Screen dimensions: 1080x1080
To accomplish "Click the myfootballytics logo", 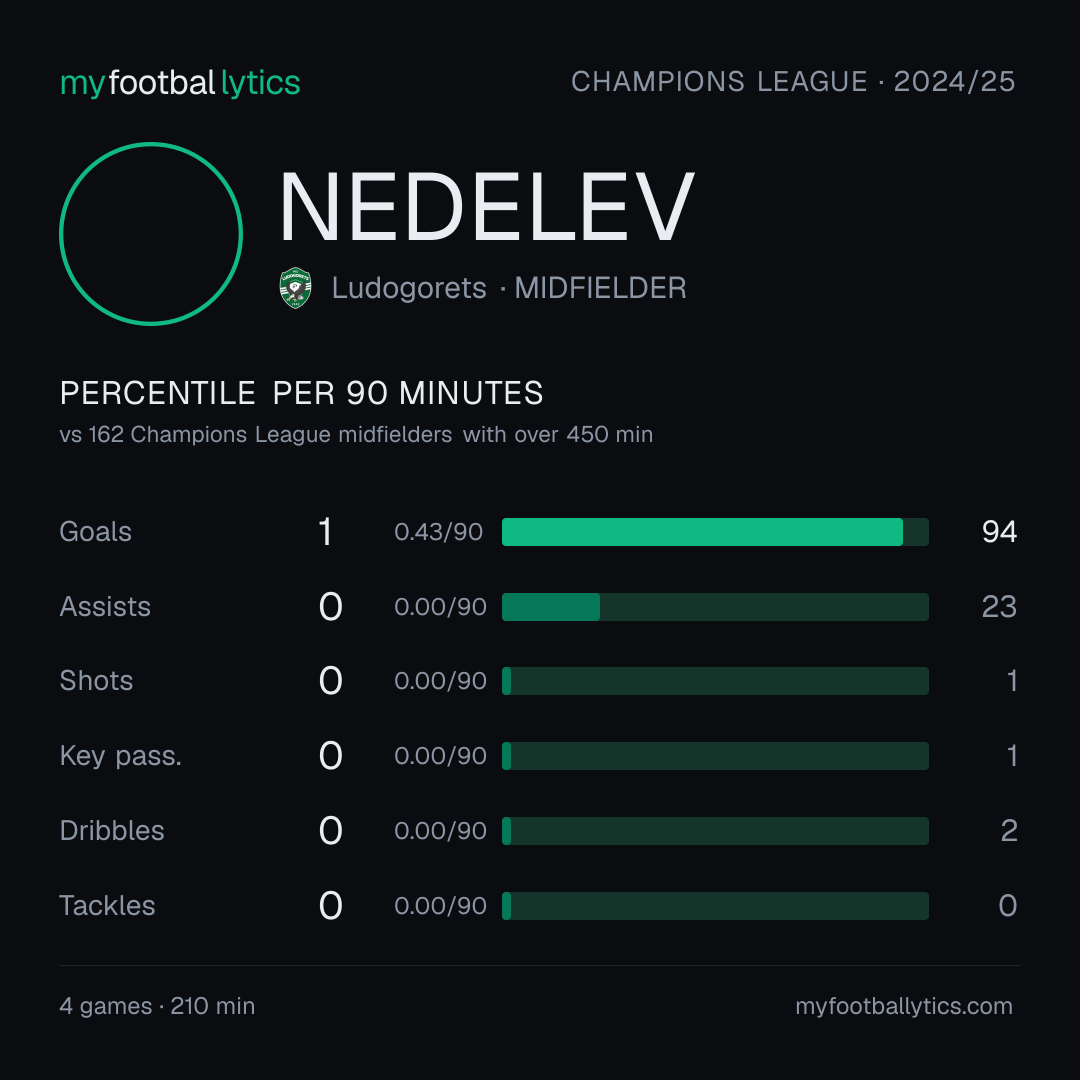I will (x=180, y=83).
